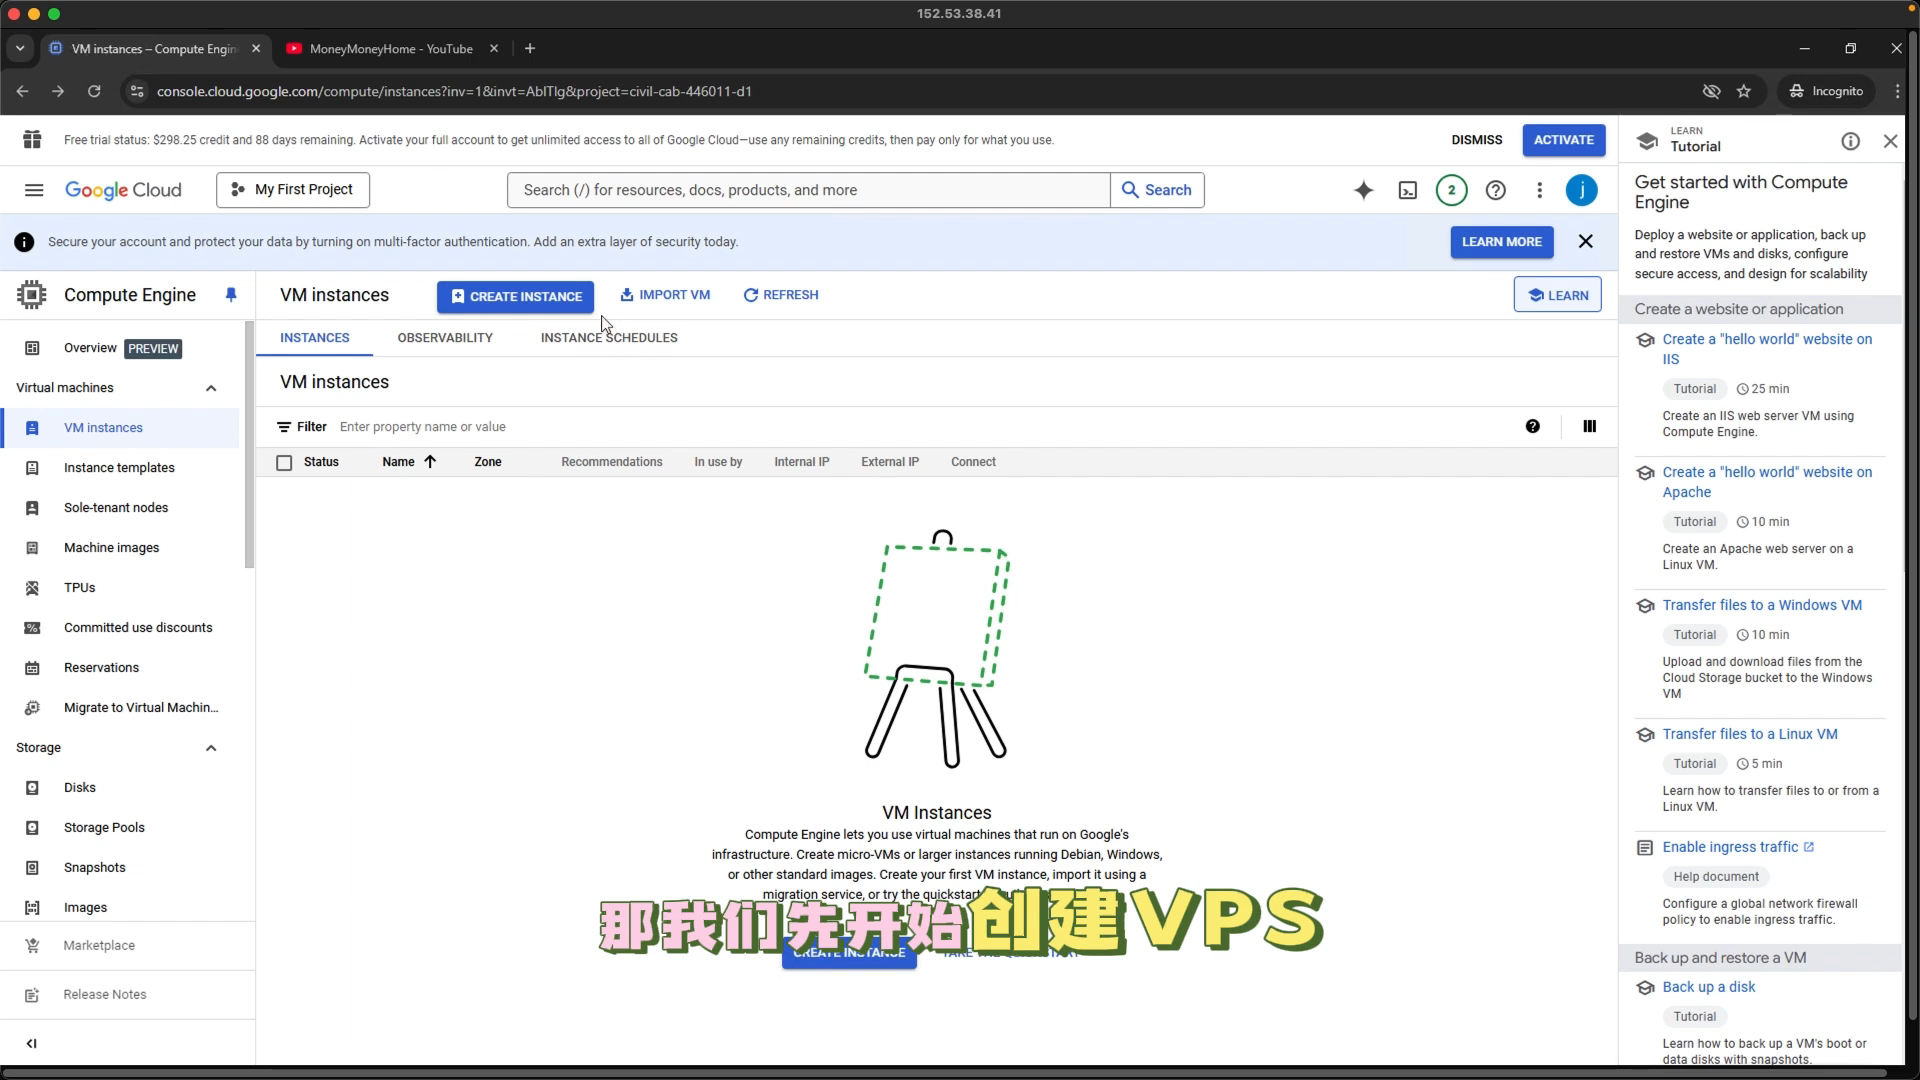Switch to INSTANCE SCHEDULES tab

(609, 338)
